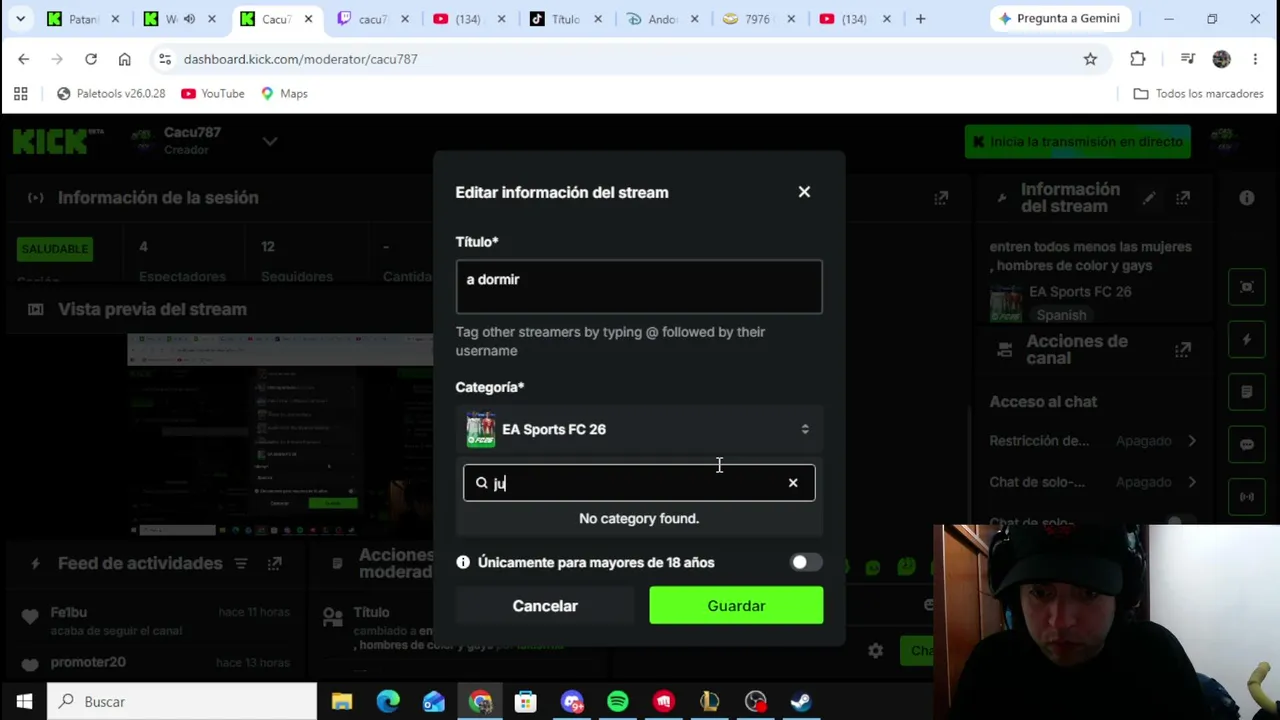Open the Paletools v26.0.28 bookmark
Viewport: 1280px width, 720px height.
click(x=111, y=94)
